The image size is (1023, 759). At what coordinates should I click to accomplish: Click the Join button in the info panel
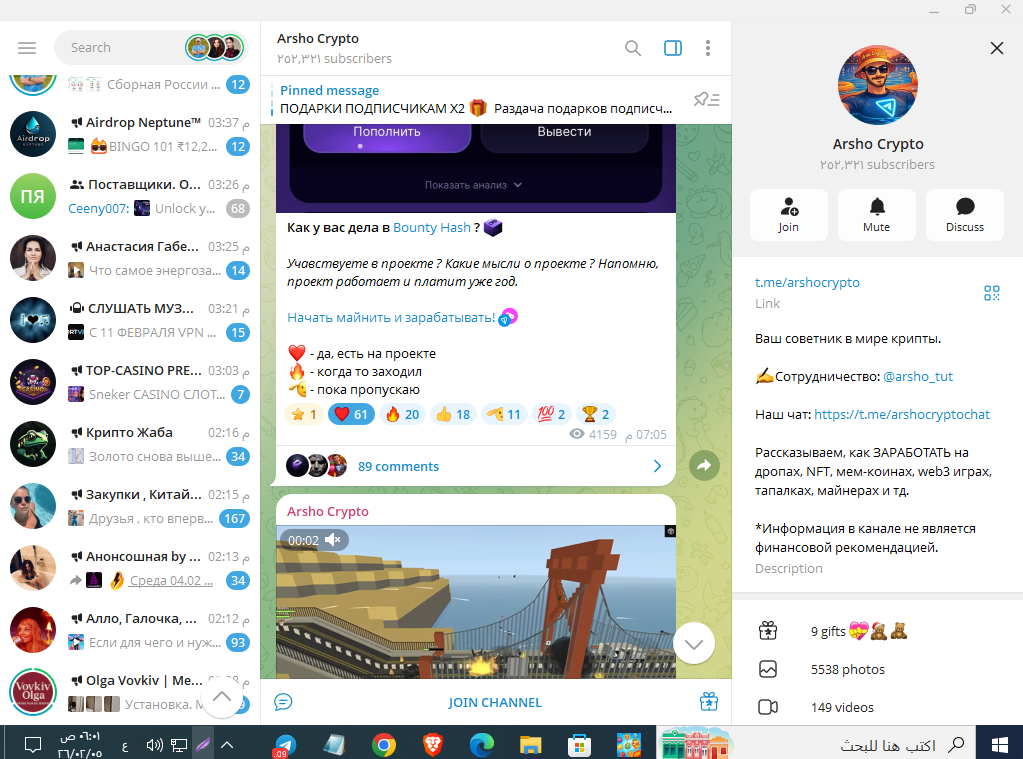tap(788, 215)
